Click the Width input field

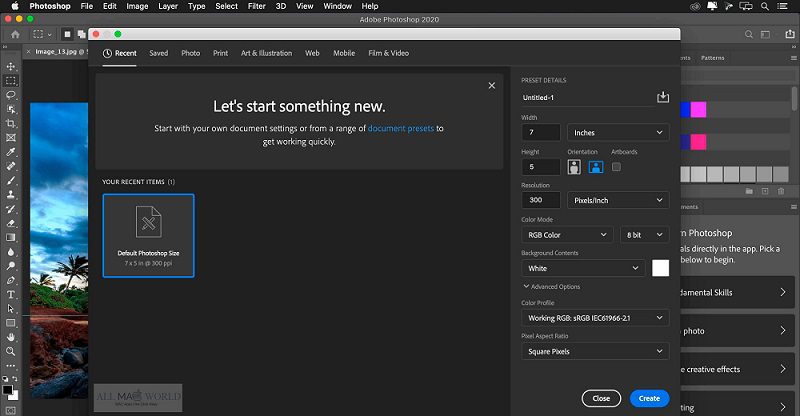[x=541, y=133]
